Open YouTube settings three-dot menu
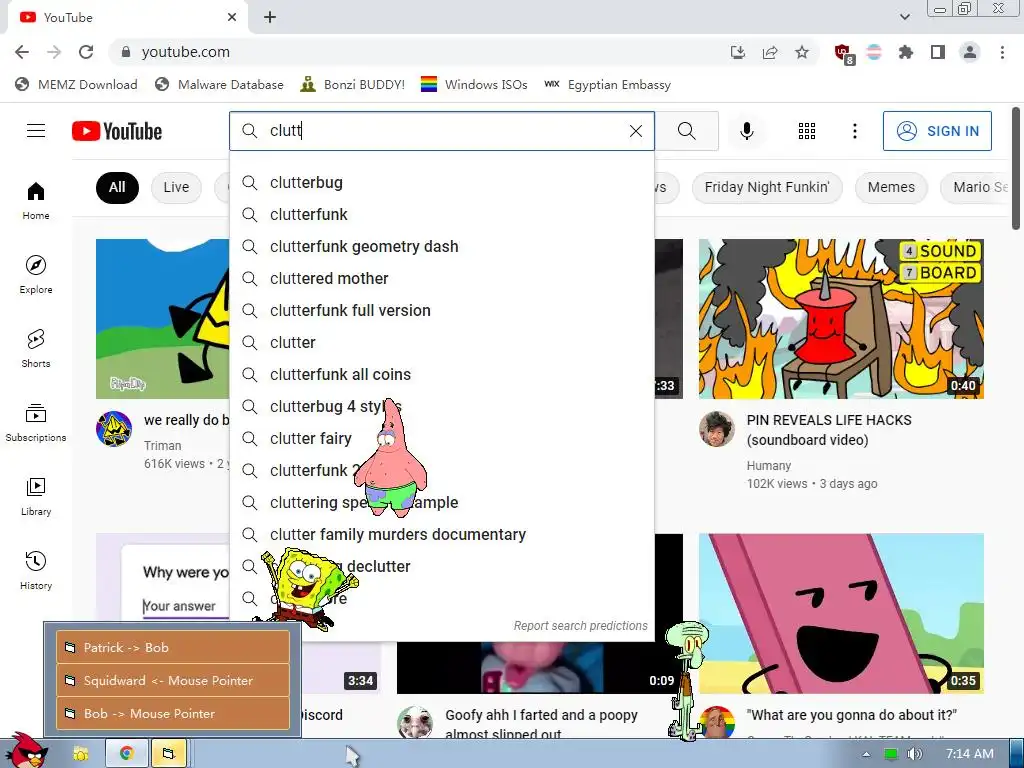 pyautogui.click(x=854, y=131)
